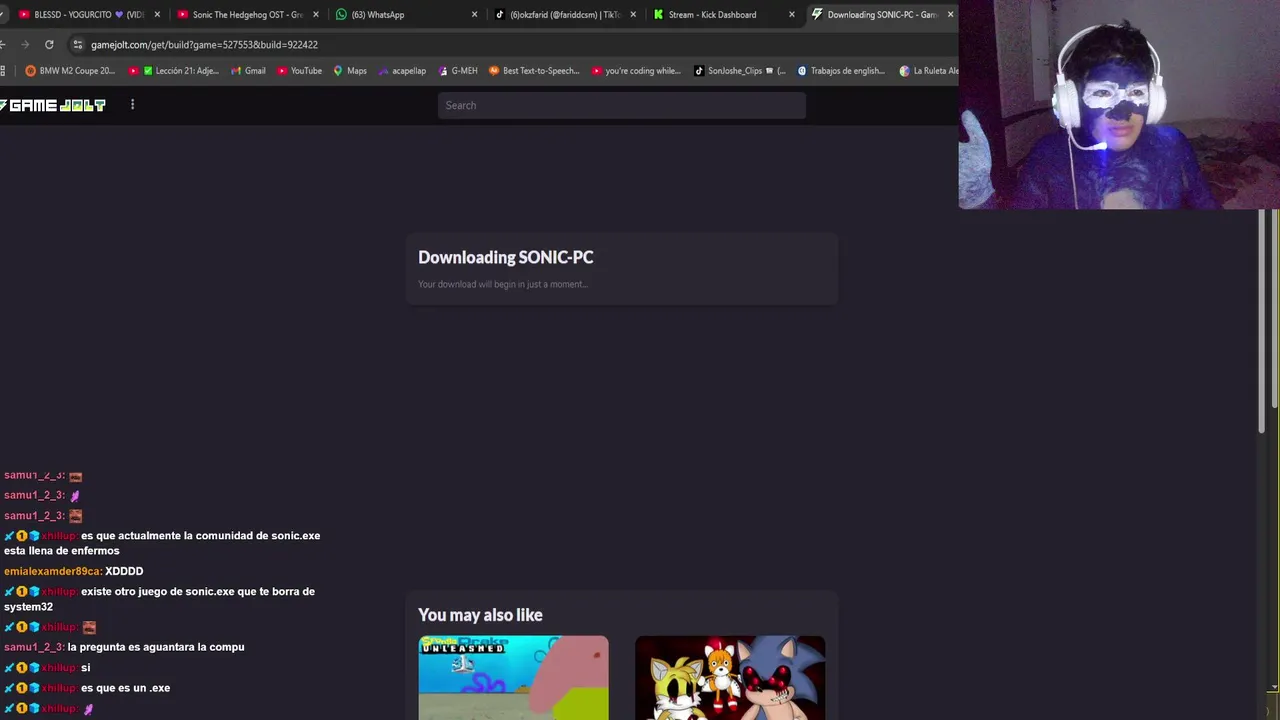Viewport: 1280px width, 720px height.
Task: Click the scroll-down arrow at scrollbar bottom
Action: click(x=1274, y=688)
